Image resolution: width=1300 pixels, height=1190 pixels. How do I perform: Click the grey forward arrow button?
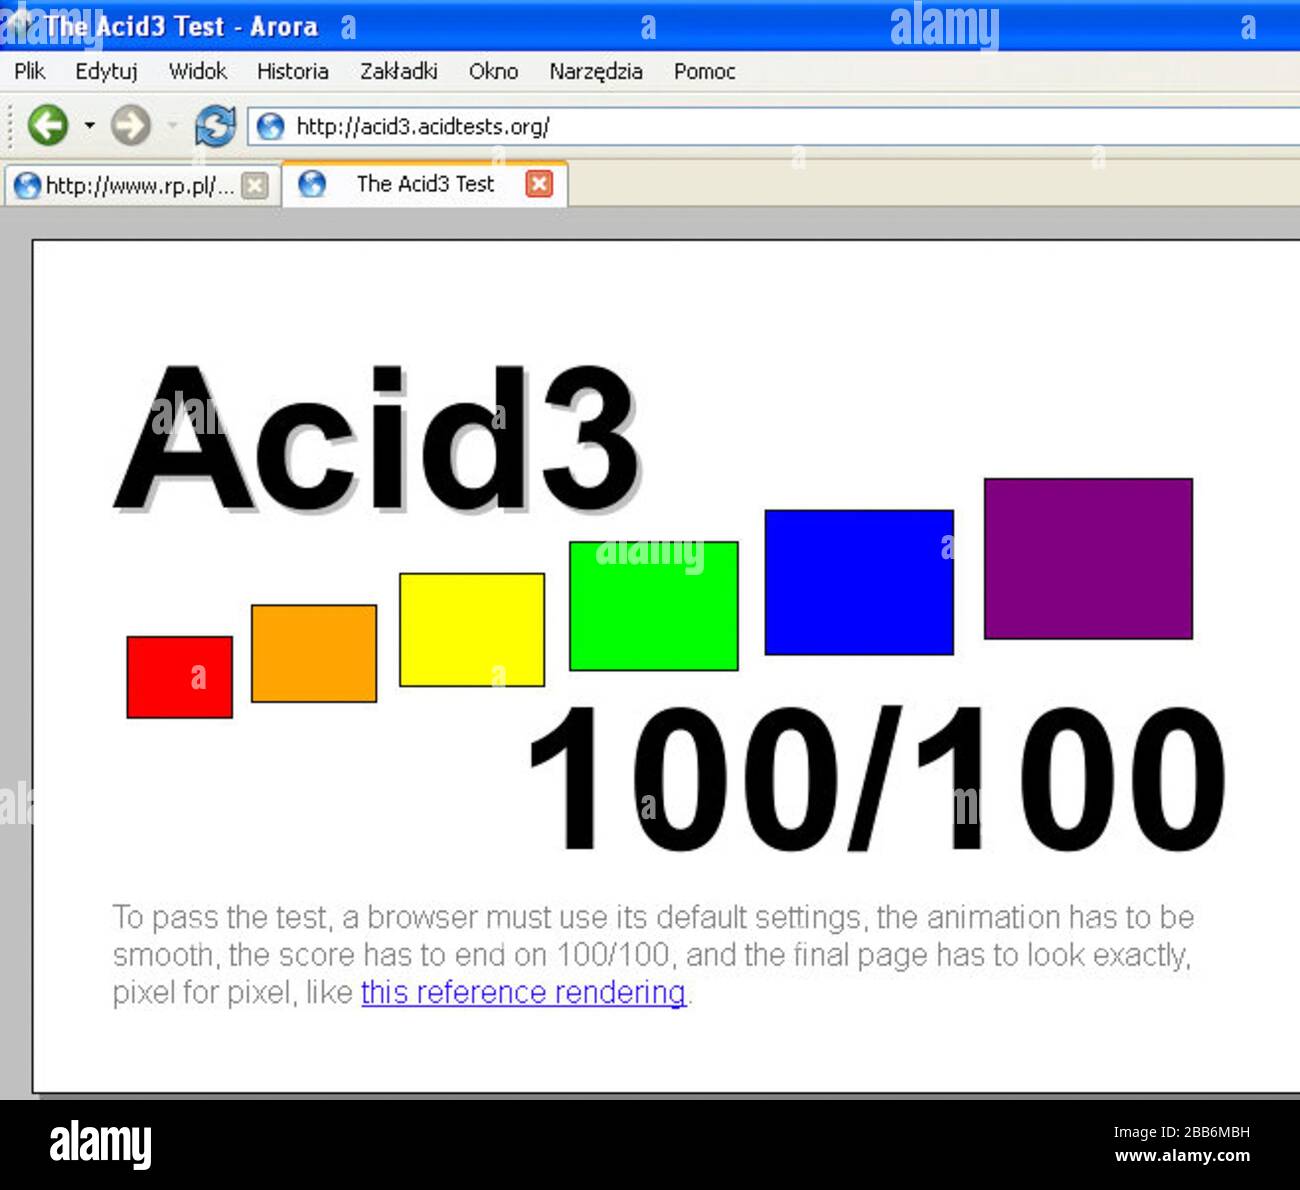130,126
